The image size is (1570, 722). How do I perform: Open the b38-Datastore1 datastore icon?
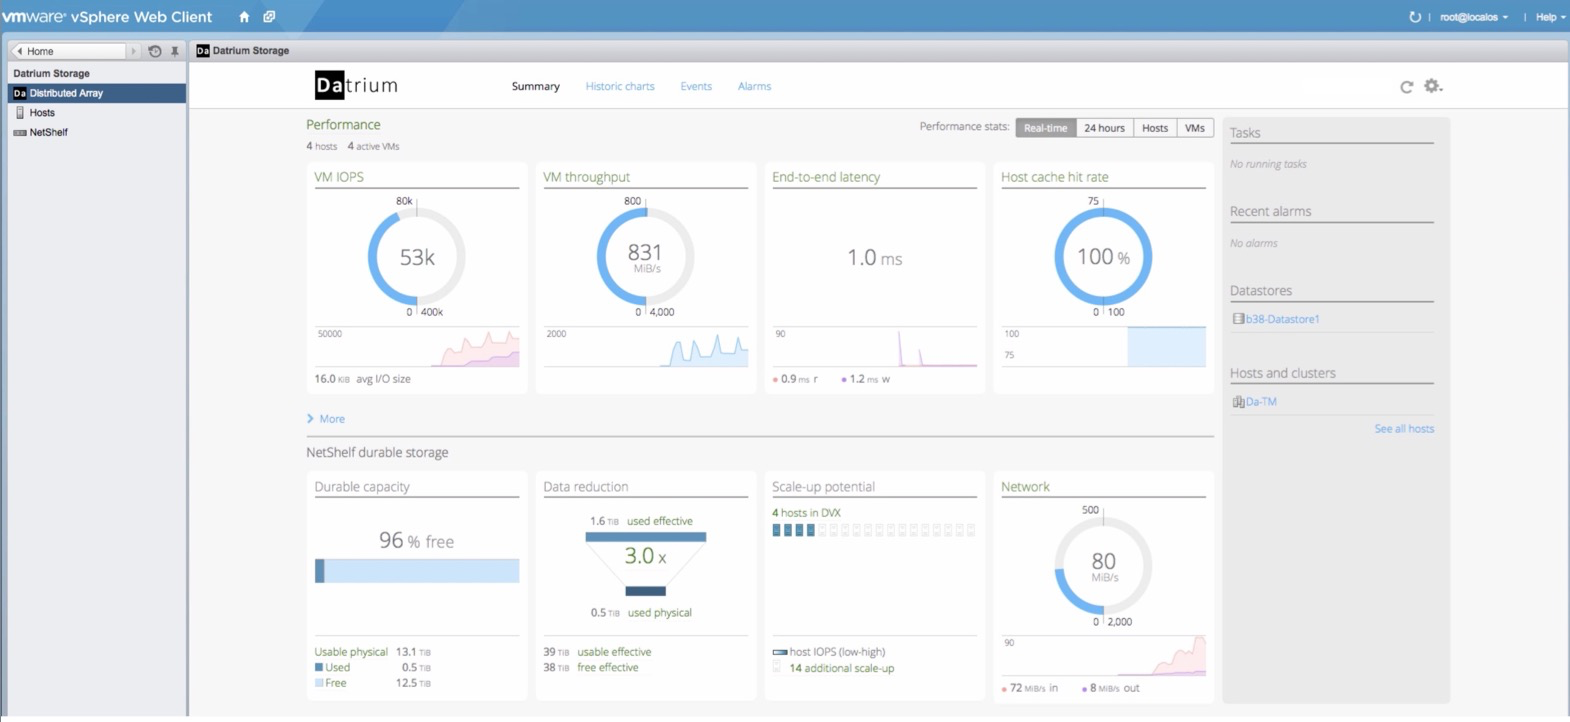[1238, 319]
